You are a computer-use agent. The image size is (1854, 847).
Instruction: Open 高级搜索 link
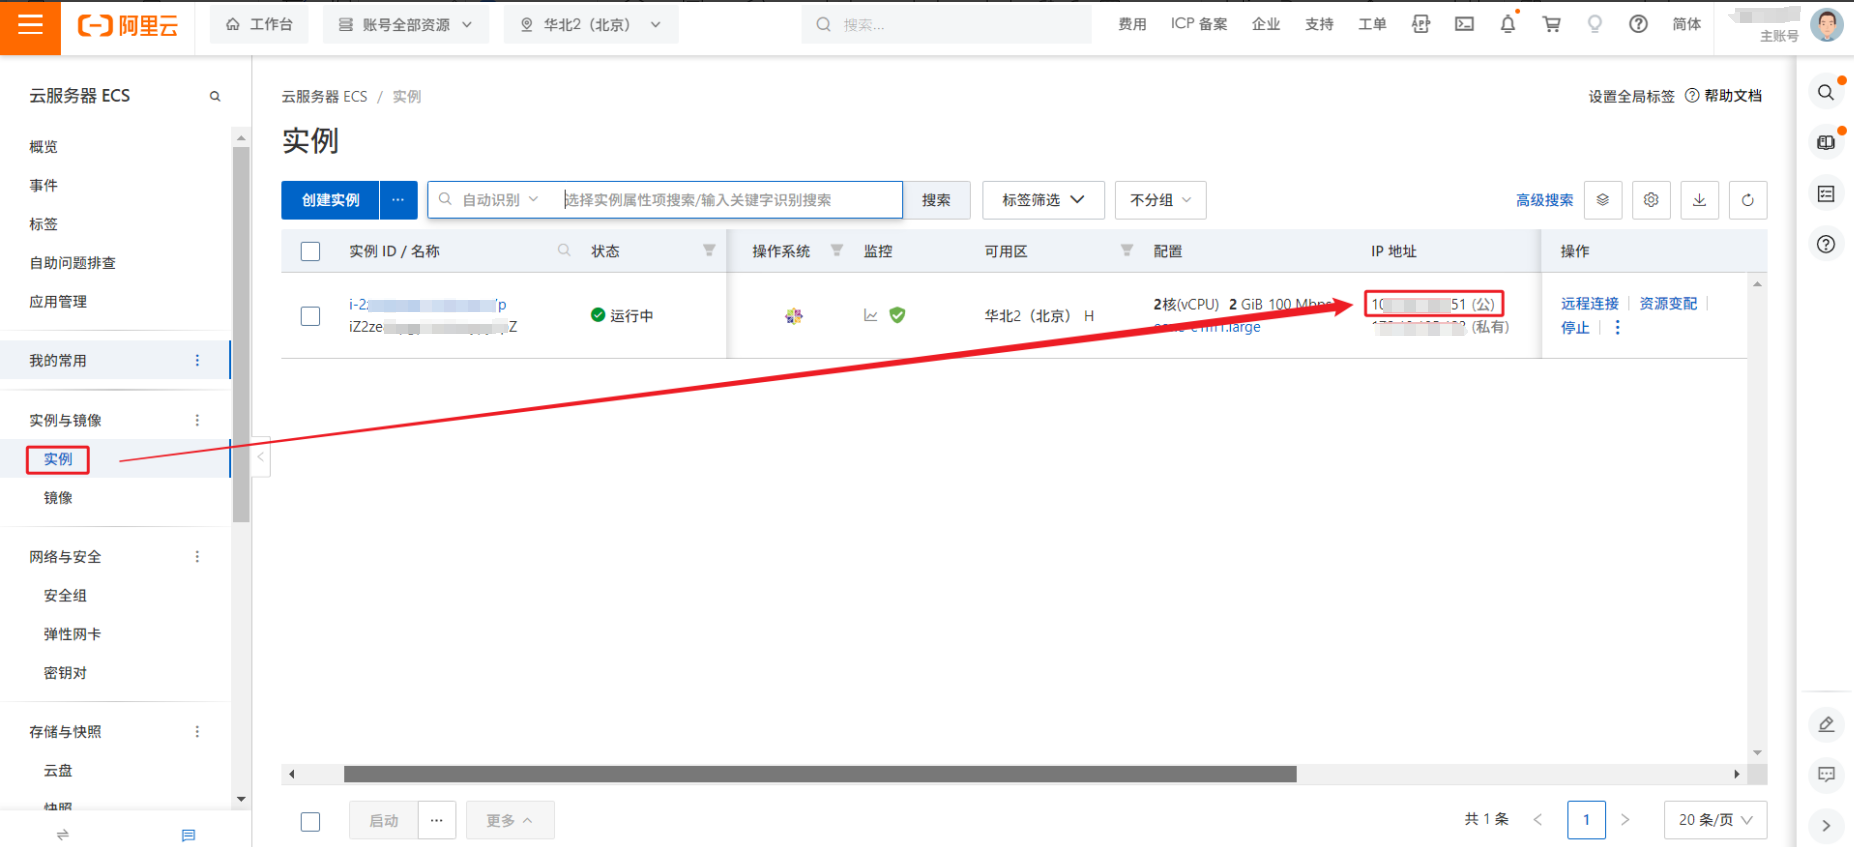[x=1544, y=200]
